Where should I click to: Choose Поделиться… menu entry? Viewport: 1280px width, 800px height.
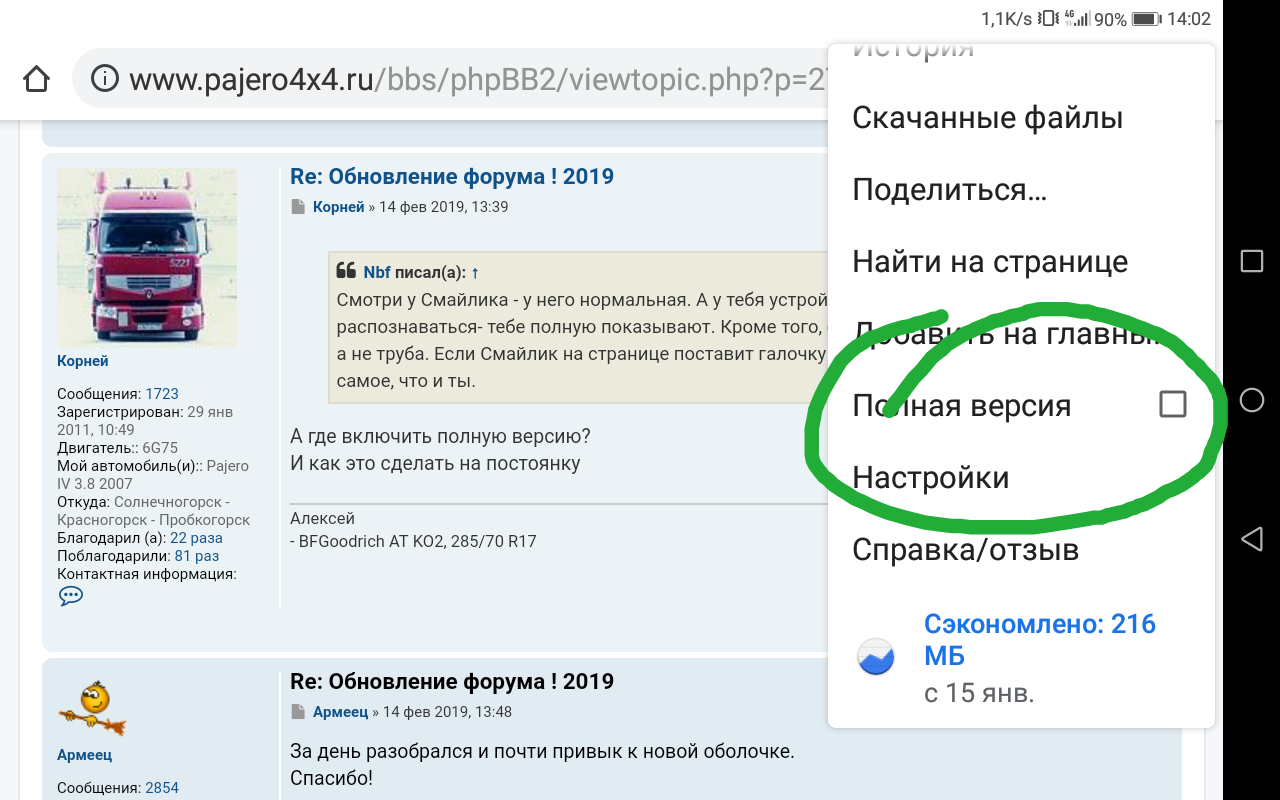point(949,190)
